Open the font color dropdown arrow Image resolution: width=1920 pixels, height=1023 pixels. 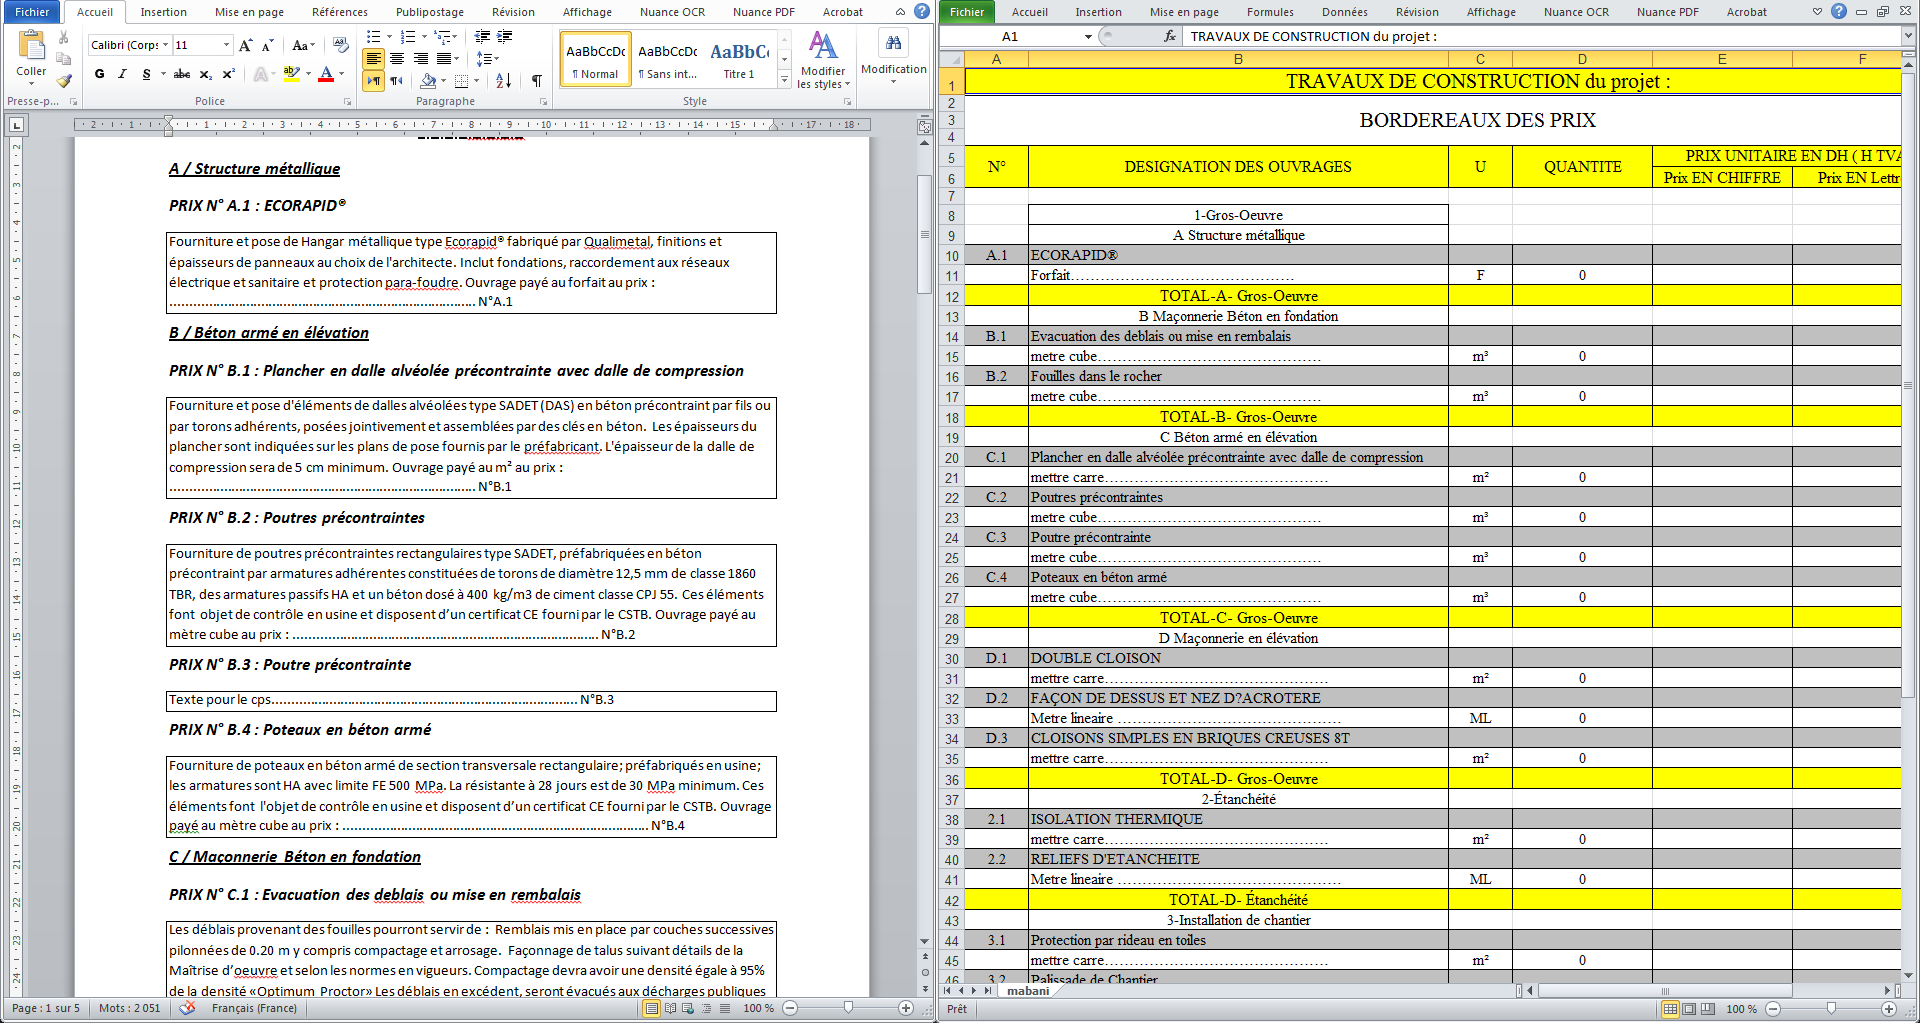pos(341,74)
